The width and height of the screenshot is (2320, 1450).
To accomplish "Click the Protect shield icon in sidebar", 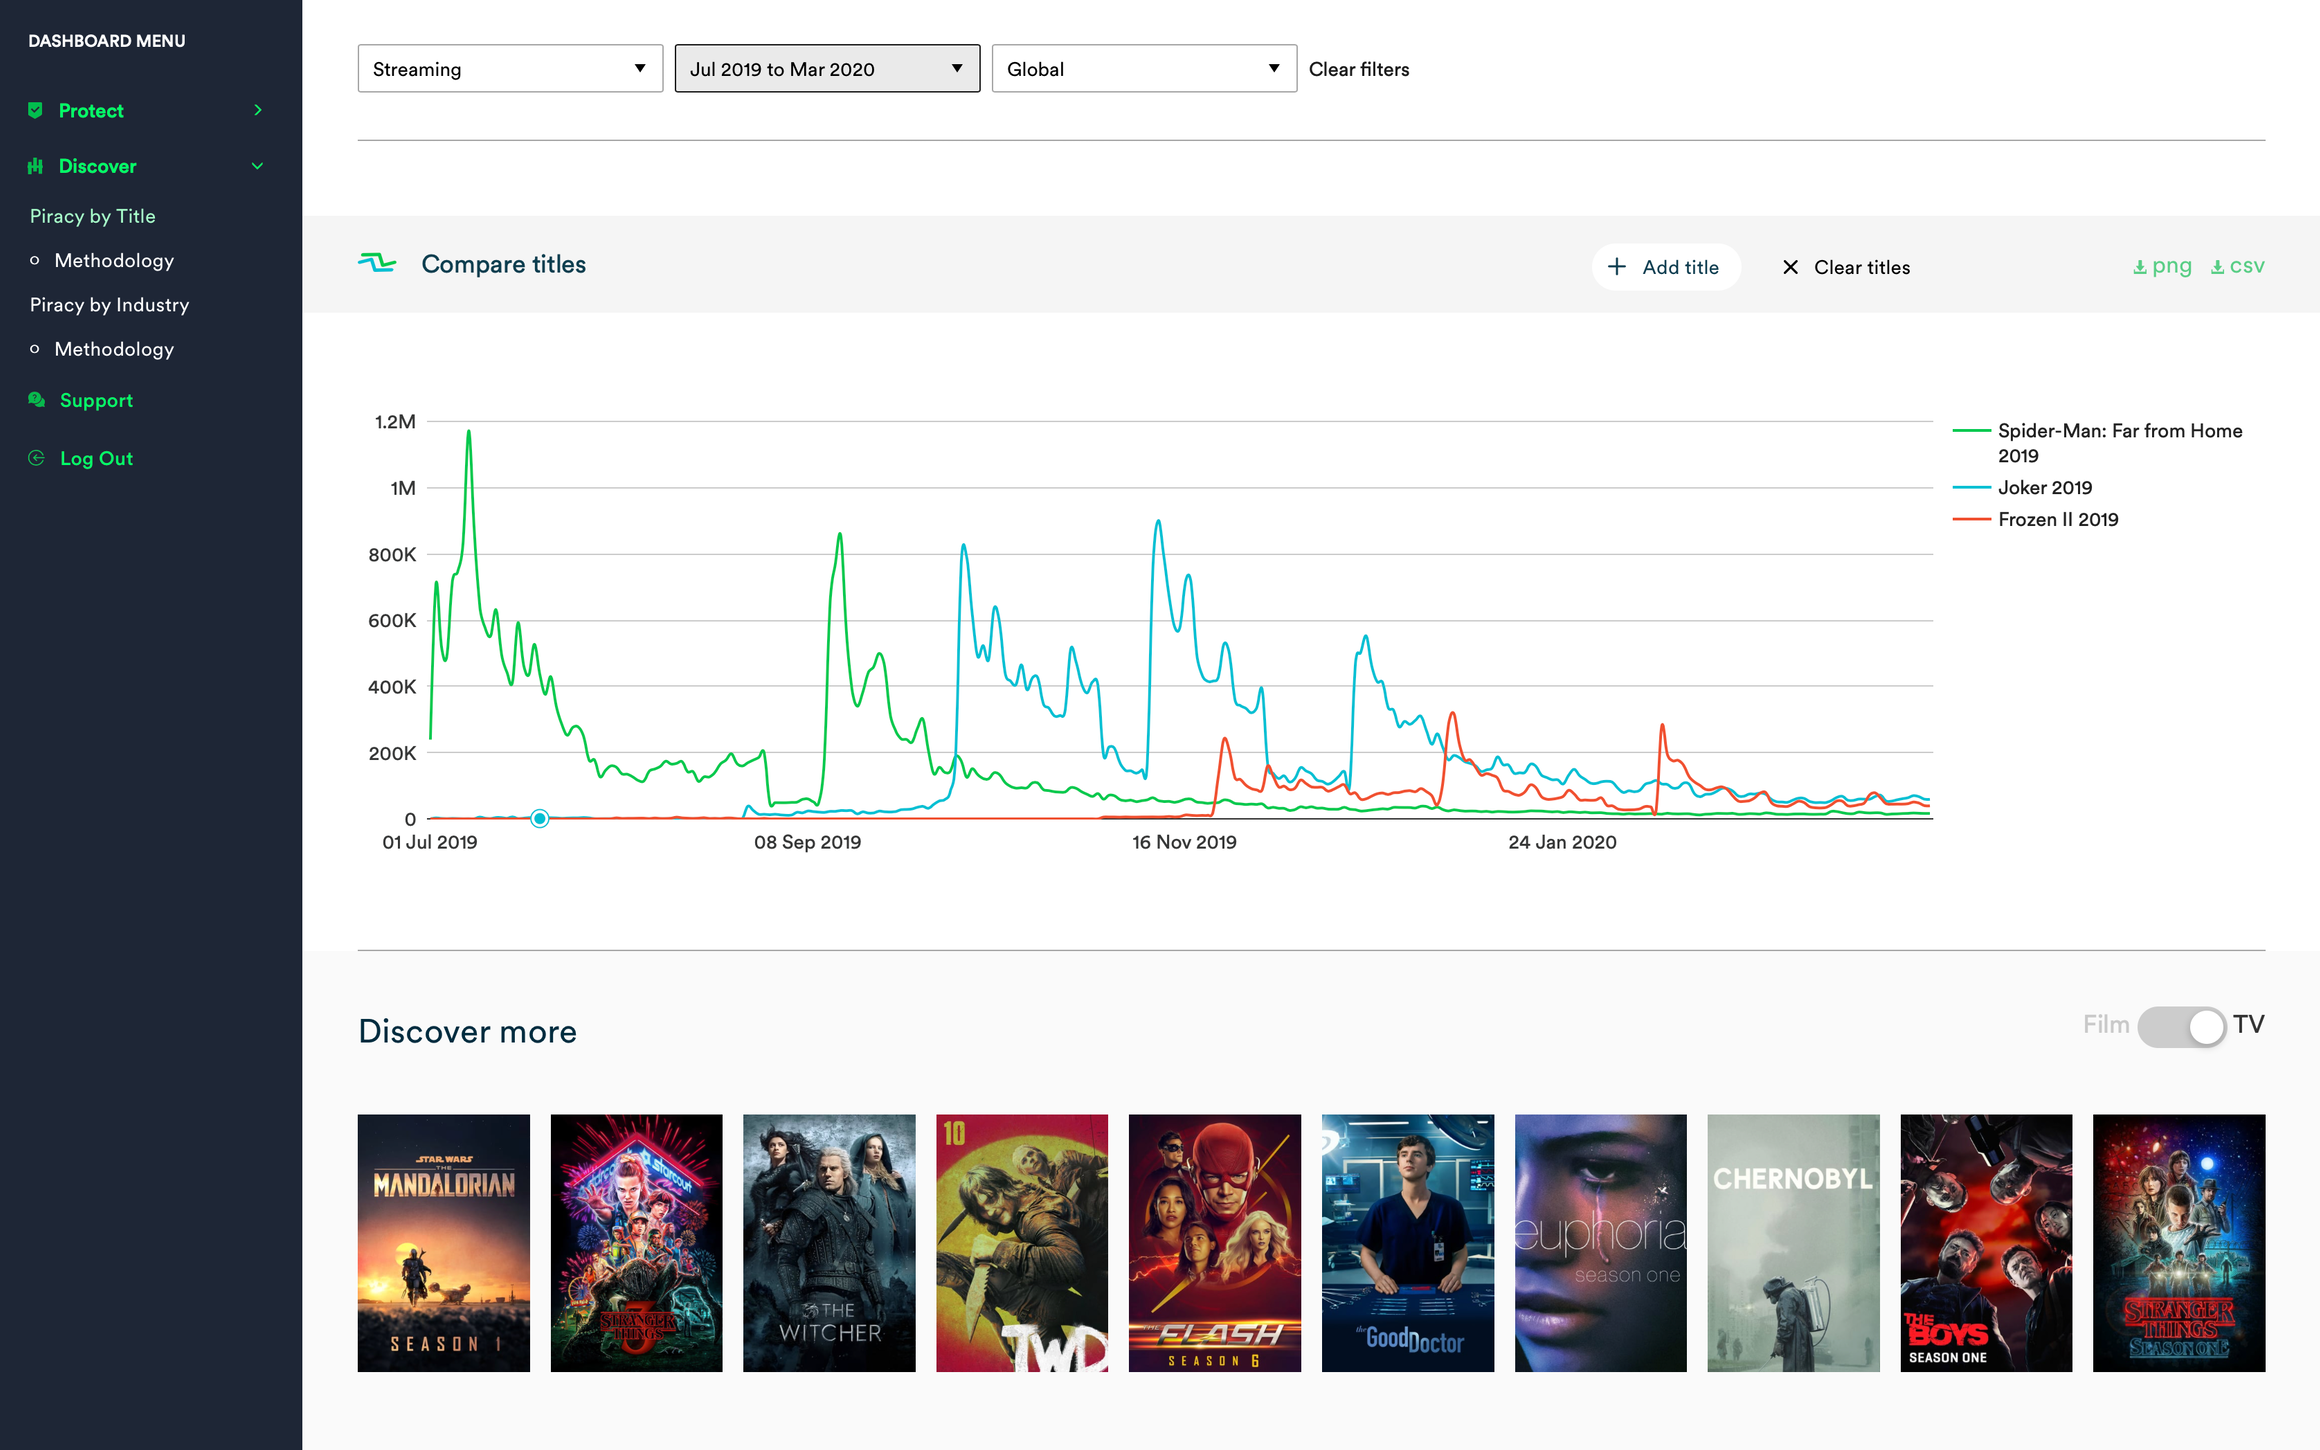I will (x=35, y=109).
